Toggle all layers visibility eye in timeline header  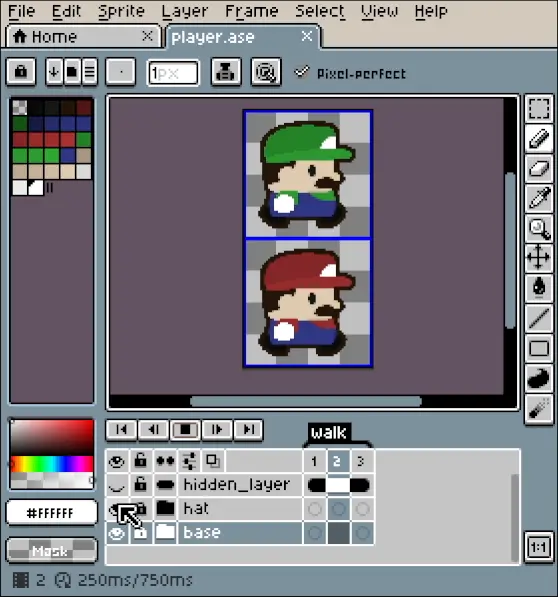117,461
